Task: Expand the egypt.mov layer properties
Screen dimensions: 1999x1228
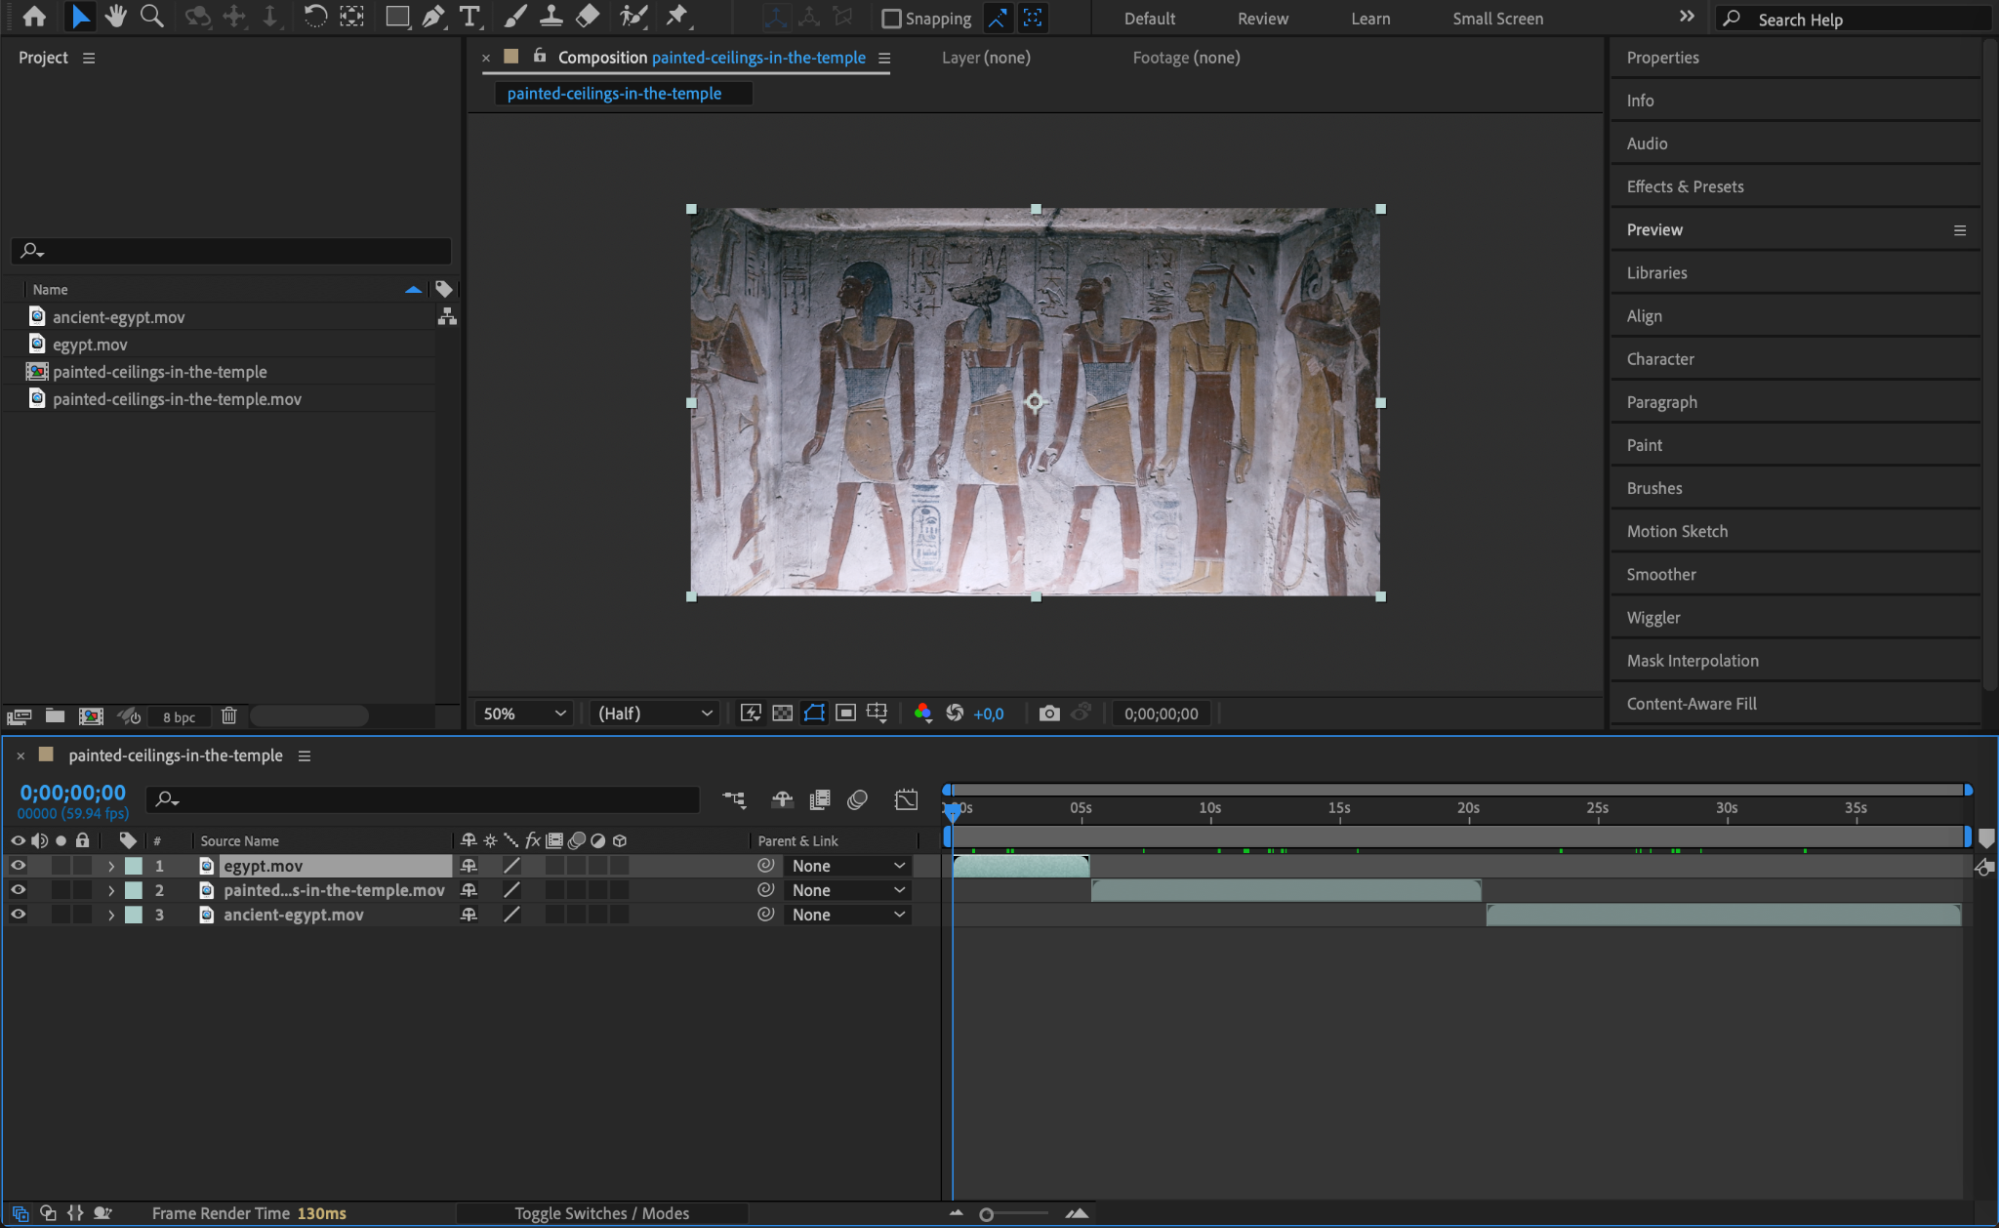Action: point(111,866)
